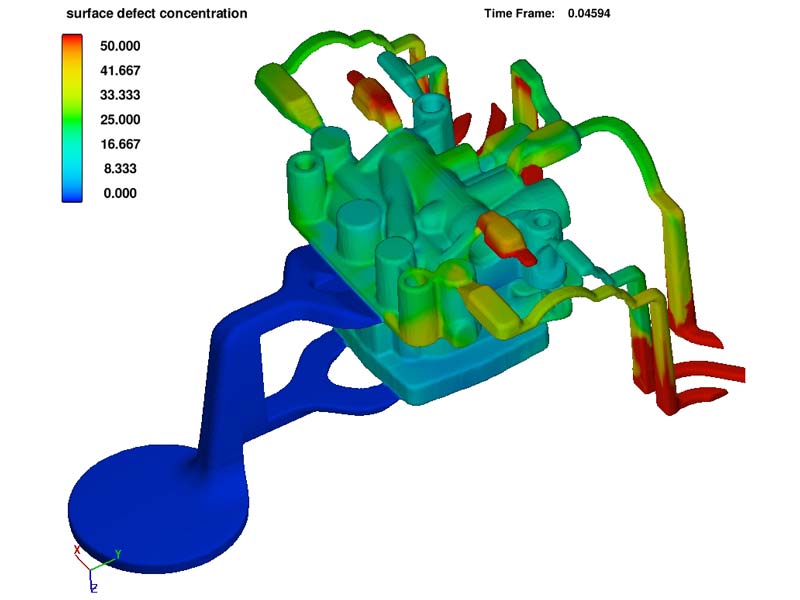The height and width of the screenshot is (600, 800).
Task: Click the 16.667 legend label
Action: tap(119, 144)
